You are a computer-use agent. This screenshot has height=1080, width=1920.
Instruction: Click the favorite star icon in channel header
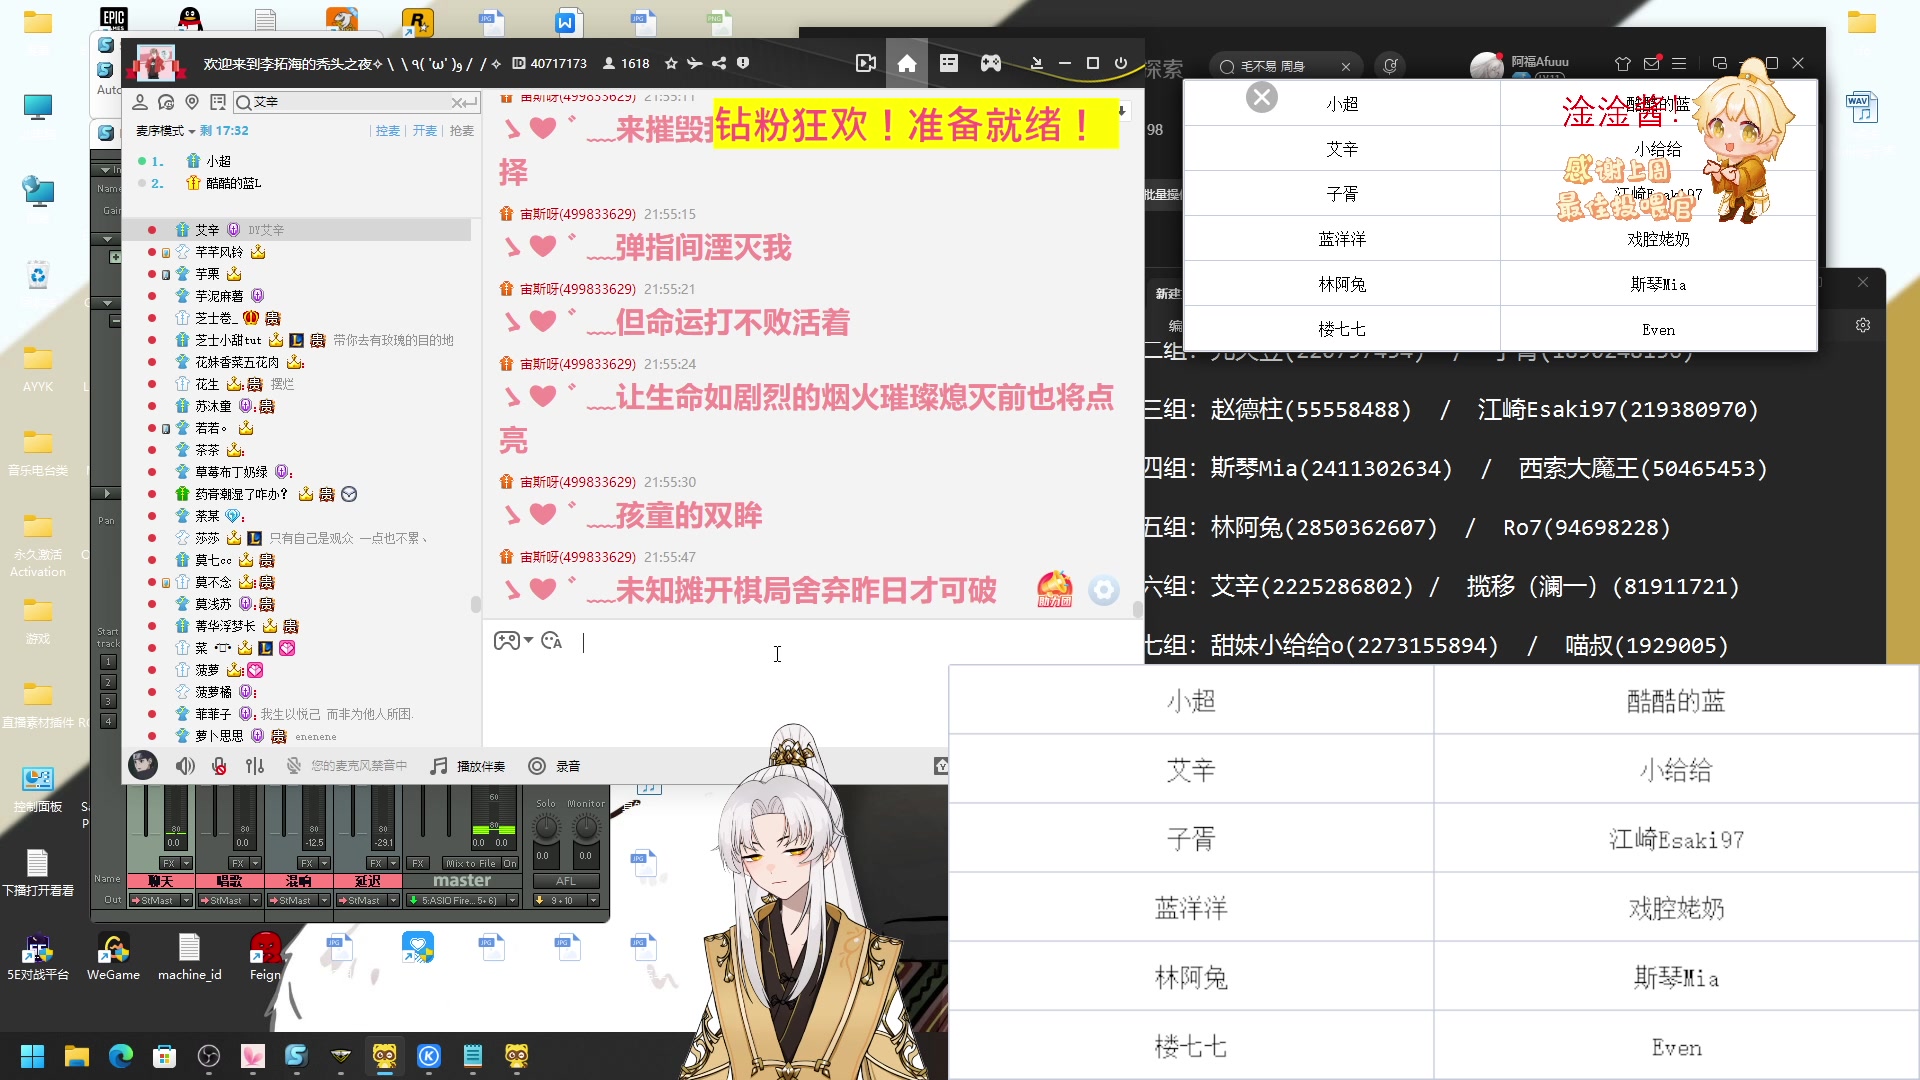click(x=671, y=63)
